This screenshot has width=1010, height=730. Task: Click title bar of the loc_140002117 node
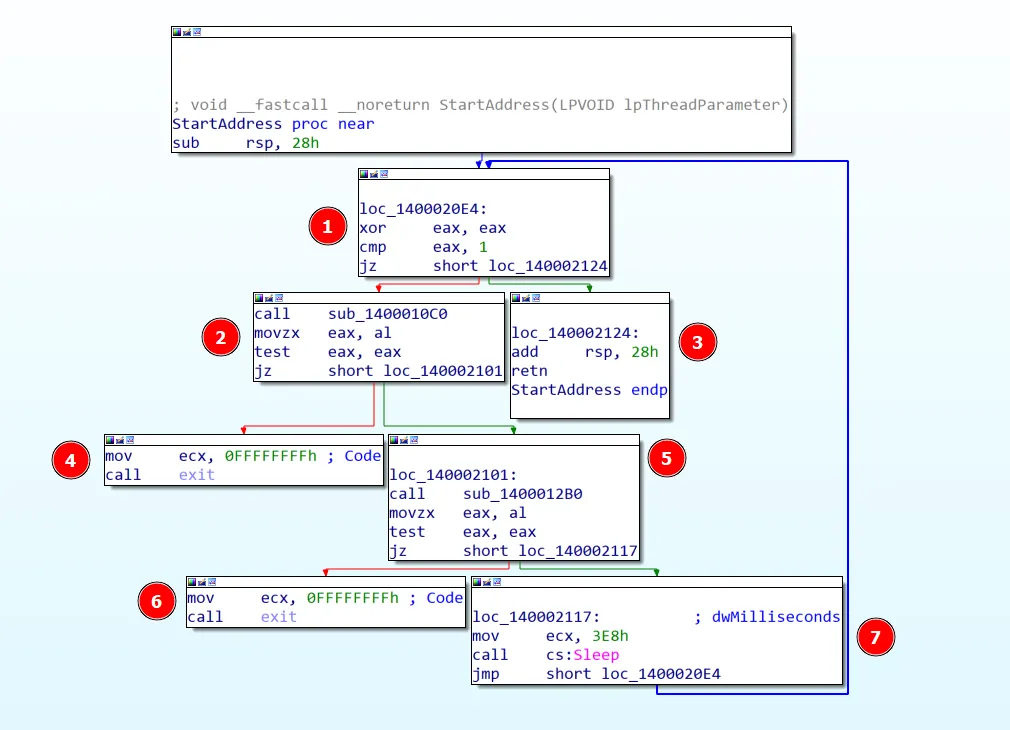[x=657, y=582]
